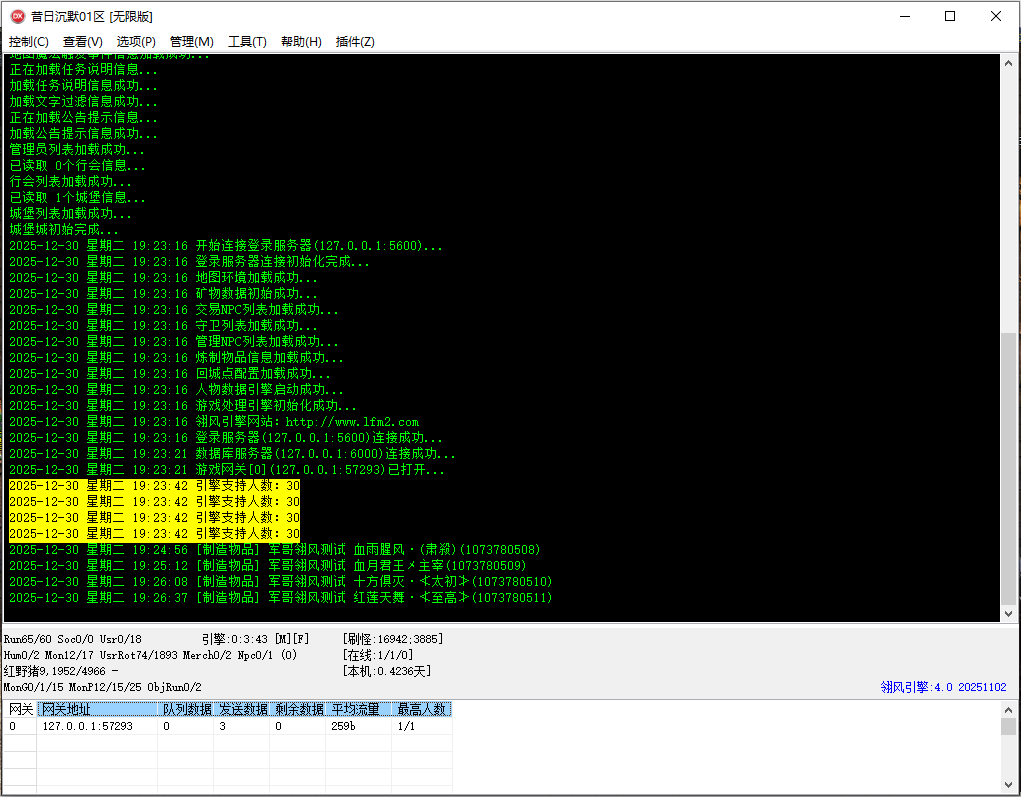Viewport: 1021px width, 797px height.
Task: Open the 查看(V) menu
Action: tap(82, 42)
